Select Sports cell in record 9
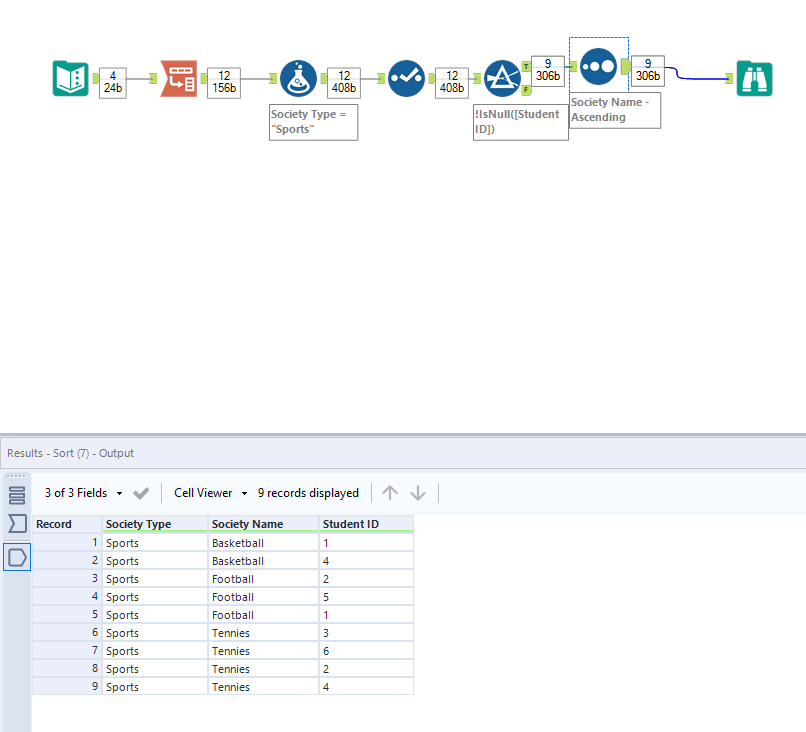 tap(155, 687)
